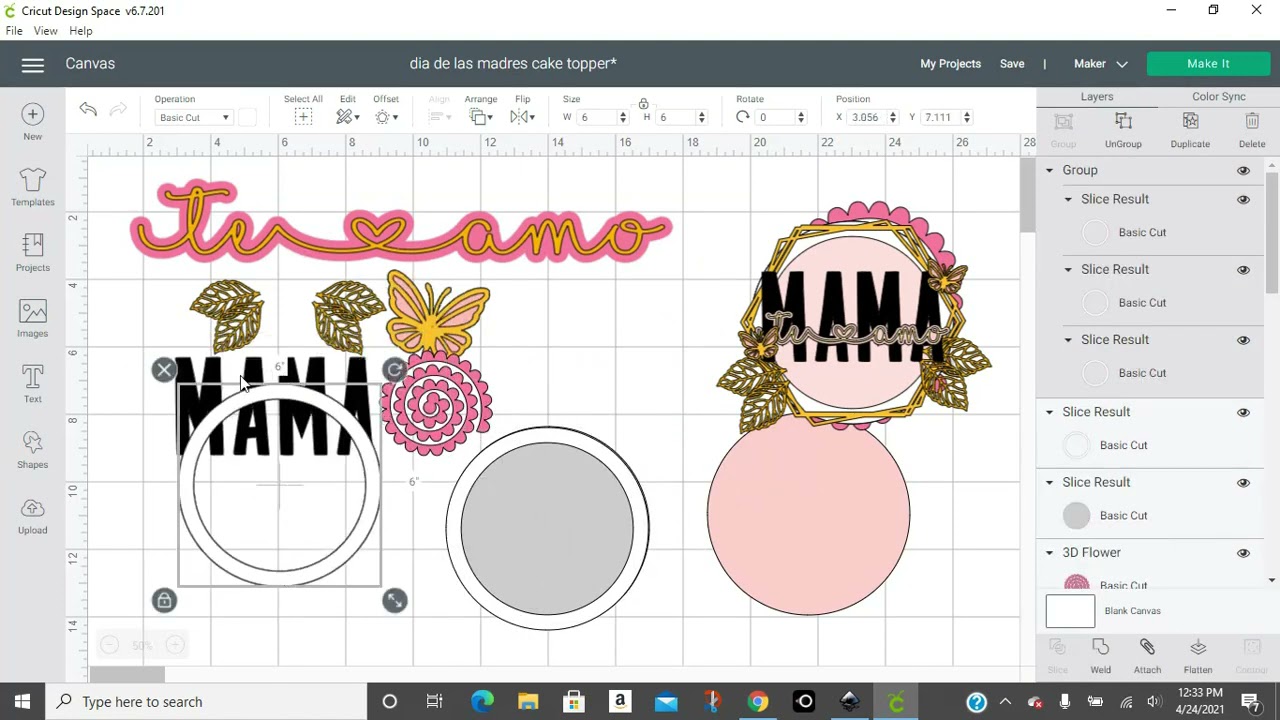Hide the first Slice Result layer
The width and height of the screenshot is (1280, 720).
[1243, 199]
